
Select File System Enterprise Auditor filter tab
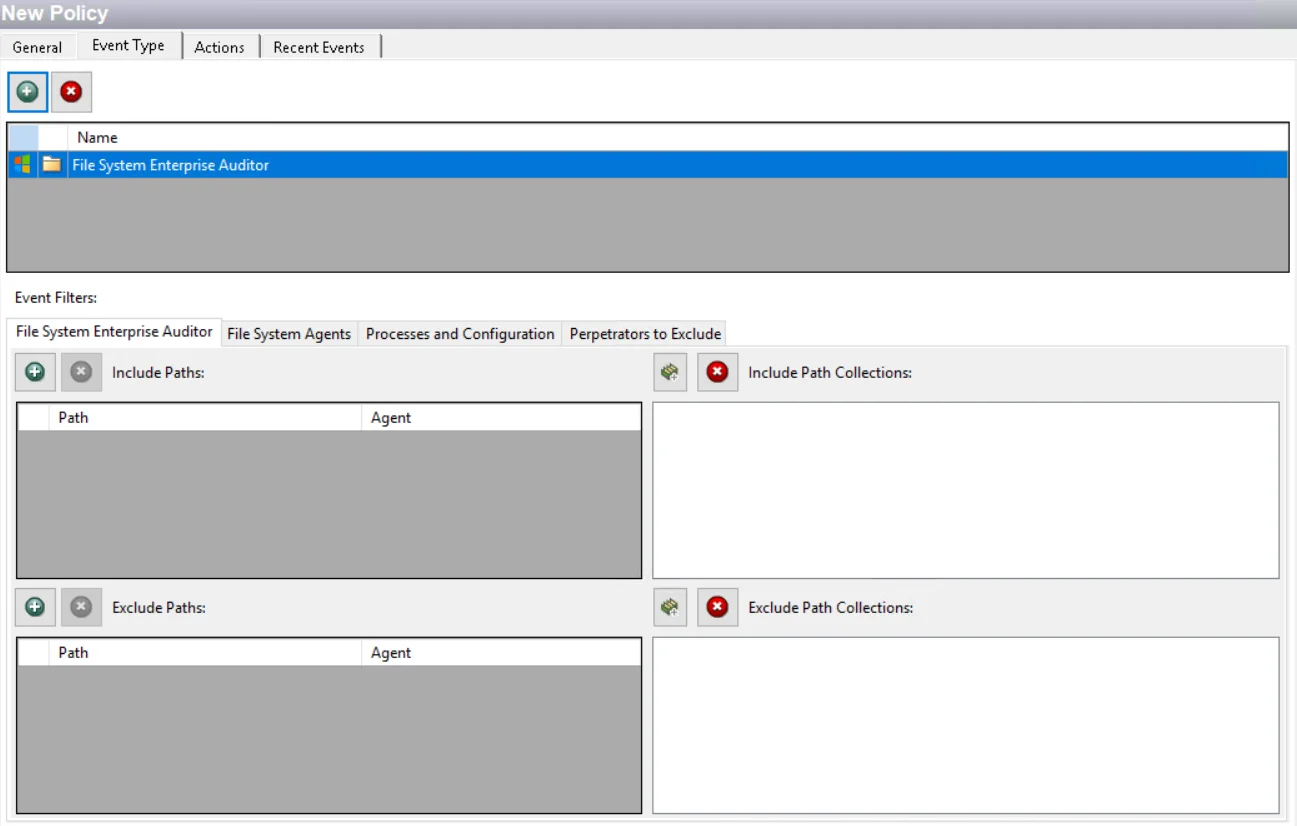[x=114, y=331]
